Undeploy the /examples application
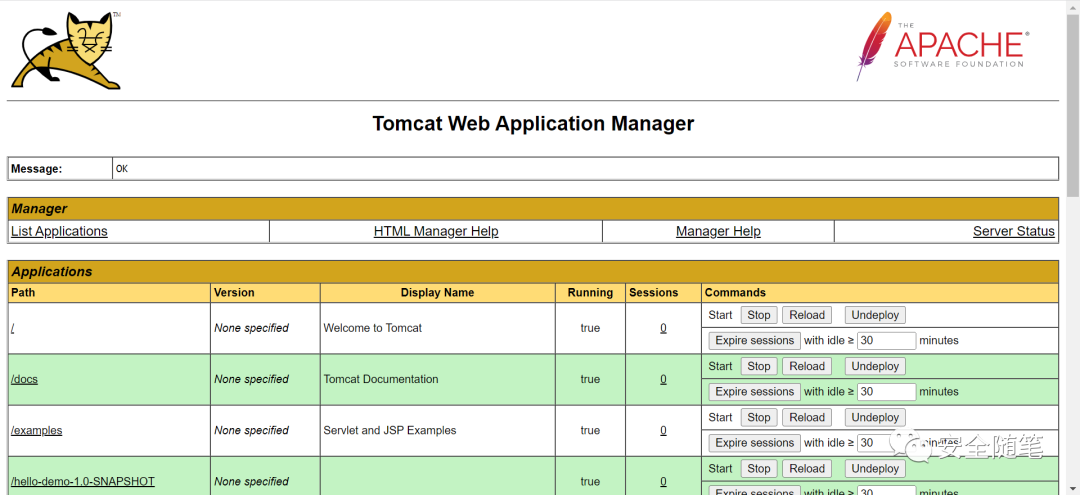This screenshot has width=1080, height=495. tap(875, 417)
